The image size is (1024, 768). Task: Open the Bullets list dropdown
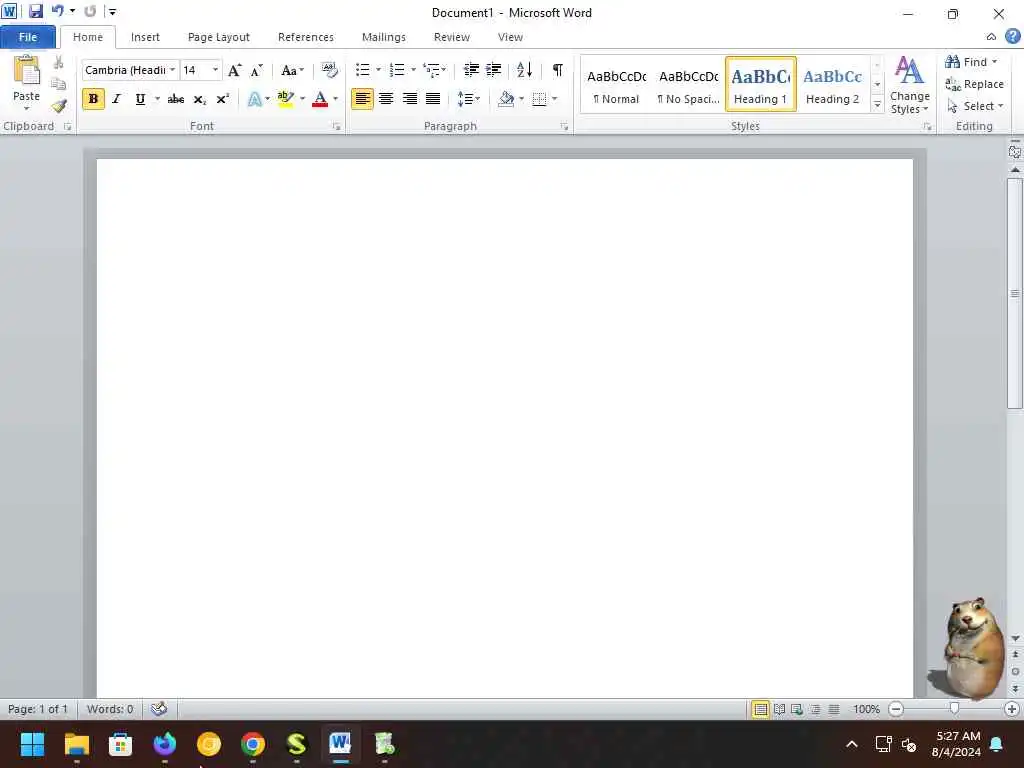378,70
